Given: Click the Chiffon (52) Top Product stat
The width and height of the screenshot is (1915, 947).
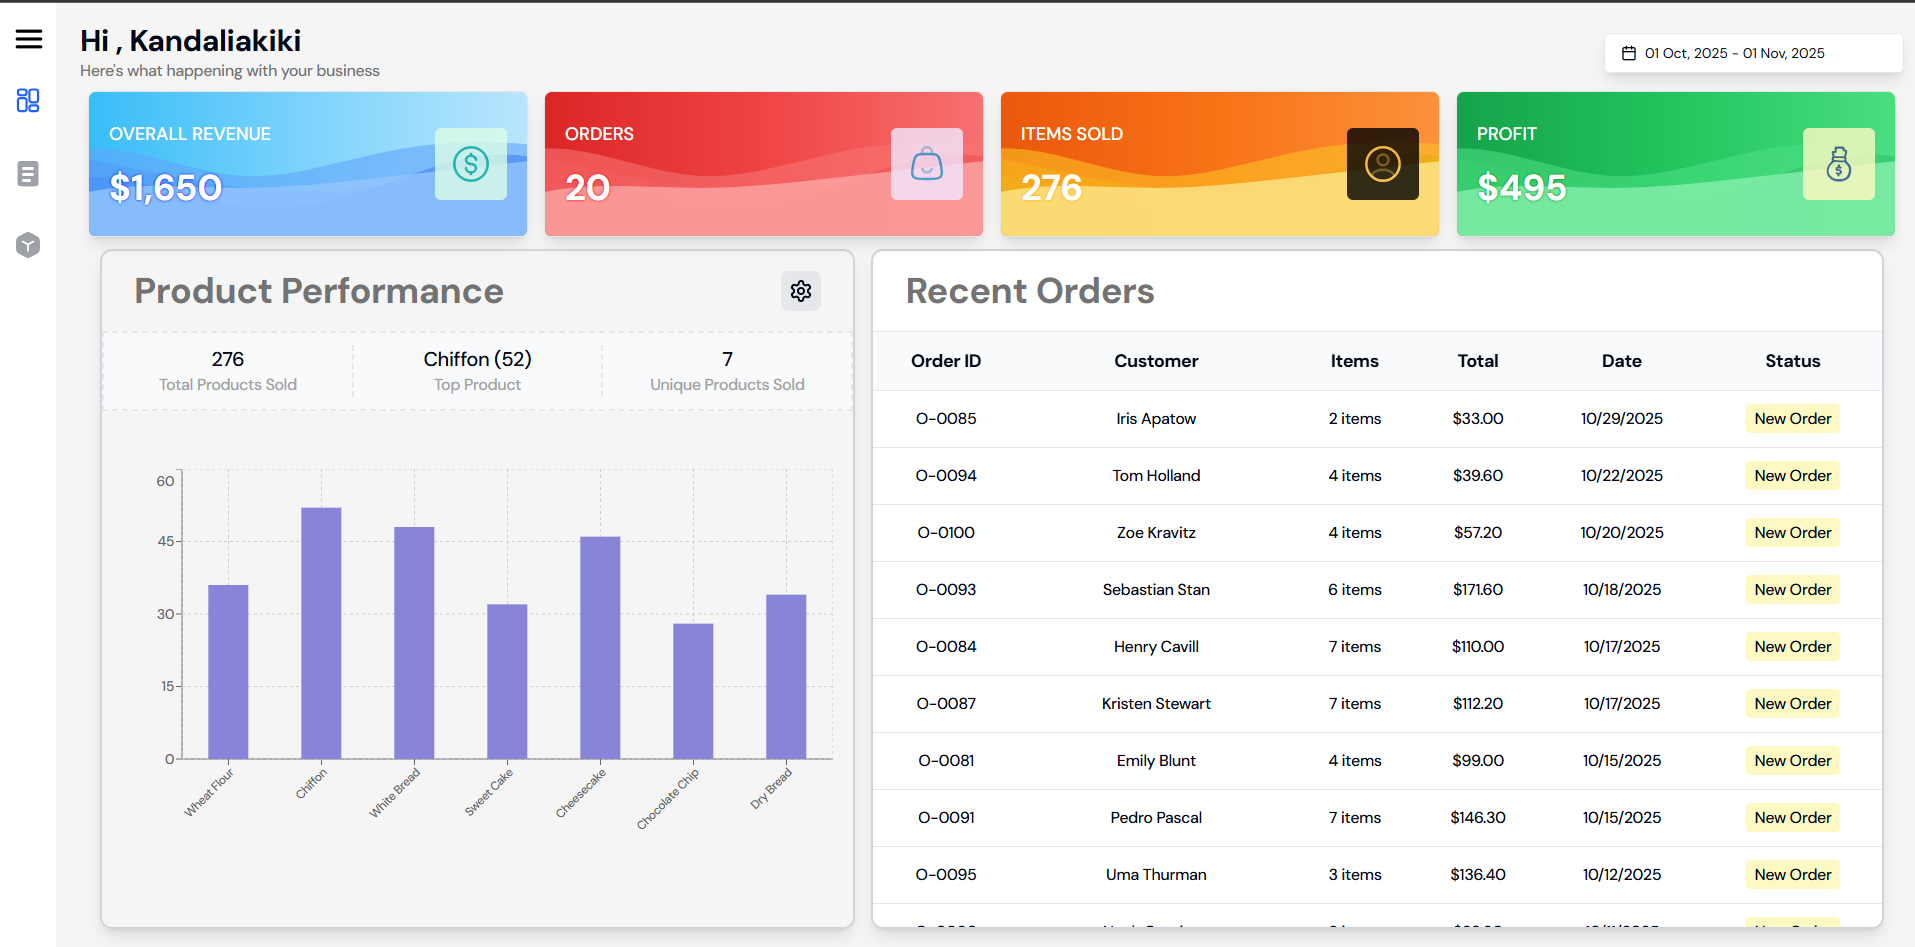Looking at the screenshot, I should click(477, 370).
